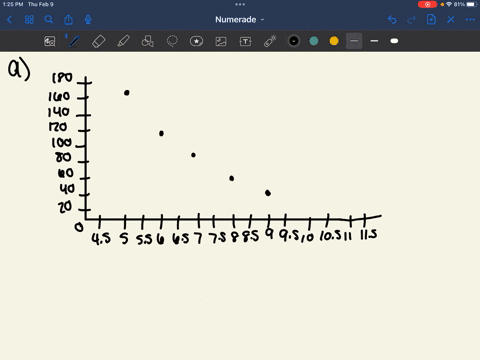The image size is (480, 360).
Task: Choose the yellow pen color
Action: tap(334, 41)
